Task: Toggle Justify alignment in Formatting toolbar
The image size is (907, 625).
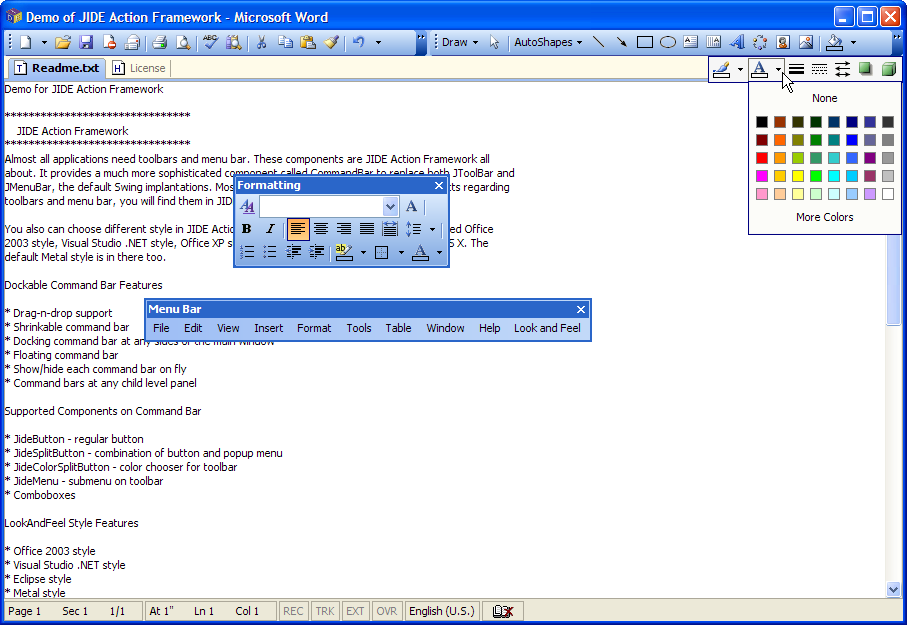Action: coord(367,229)
